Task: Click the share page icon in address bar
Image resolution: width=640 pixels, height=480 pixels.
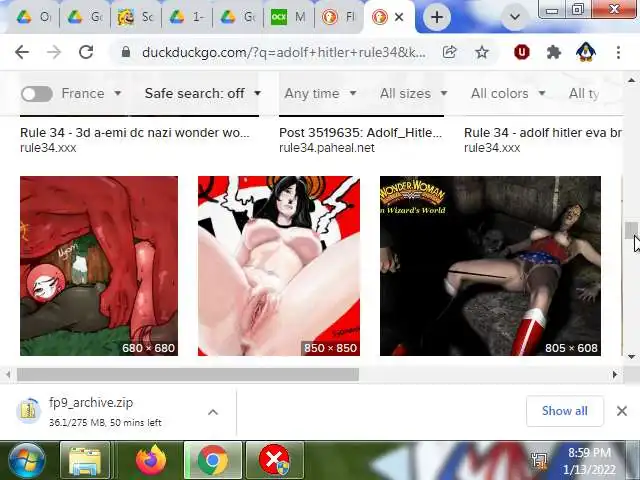Action: tap(449, 52)
